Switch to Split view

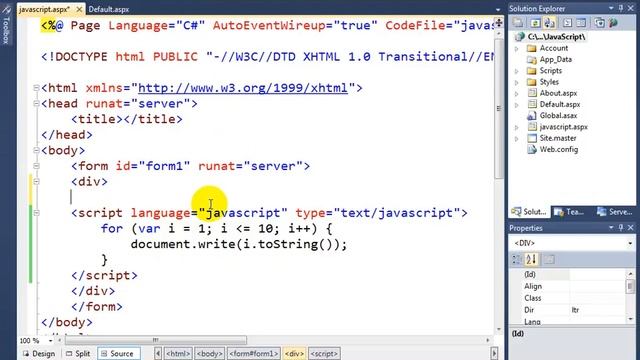[78, 353]
